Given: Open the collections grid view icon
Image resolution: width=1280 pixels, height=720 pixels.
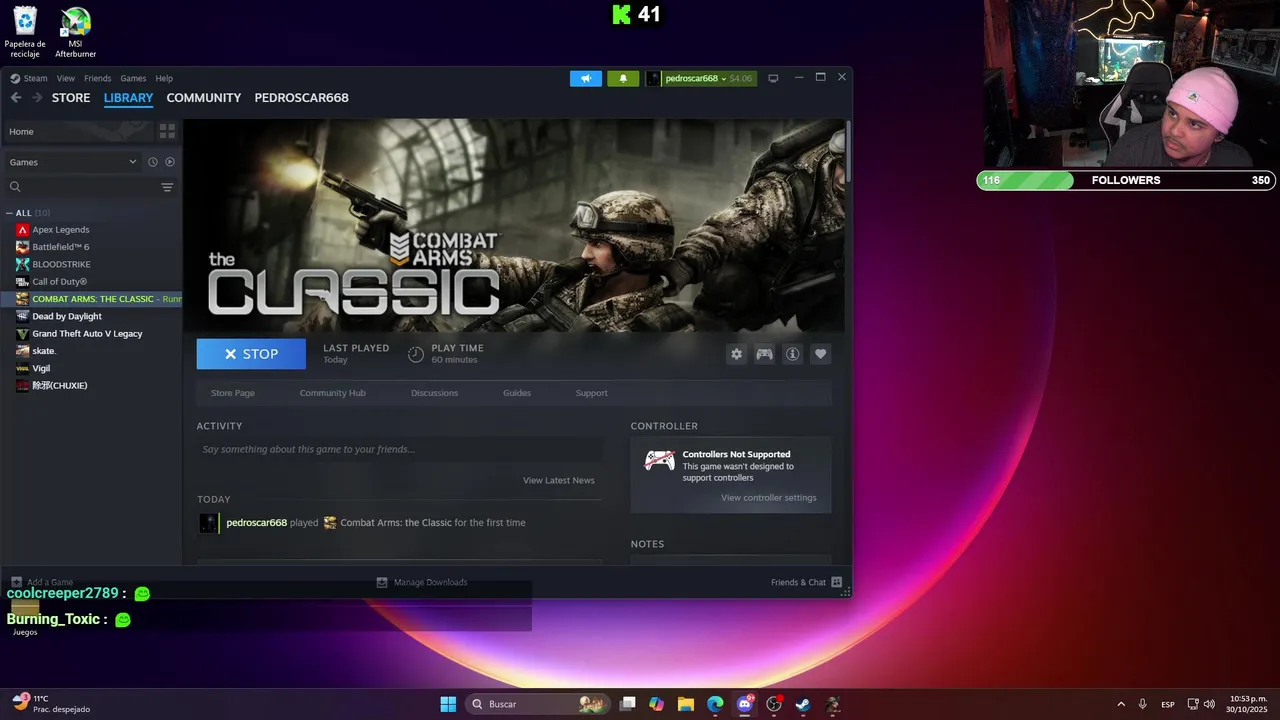Looking at the screenshot, I should (x=167, y=131).
